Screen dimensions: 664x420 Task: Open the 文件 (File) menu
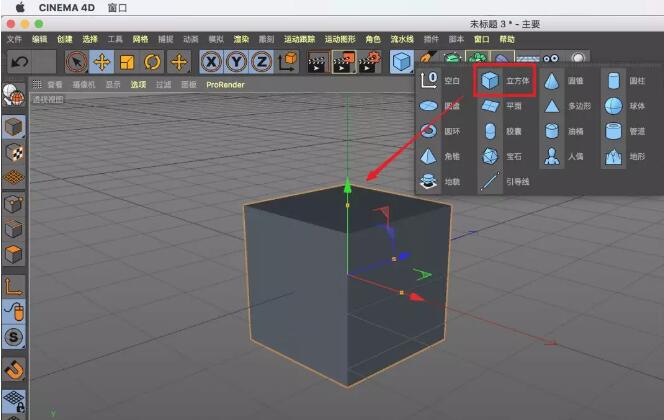14,39
